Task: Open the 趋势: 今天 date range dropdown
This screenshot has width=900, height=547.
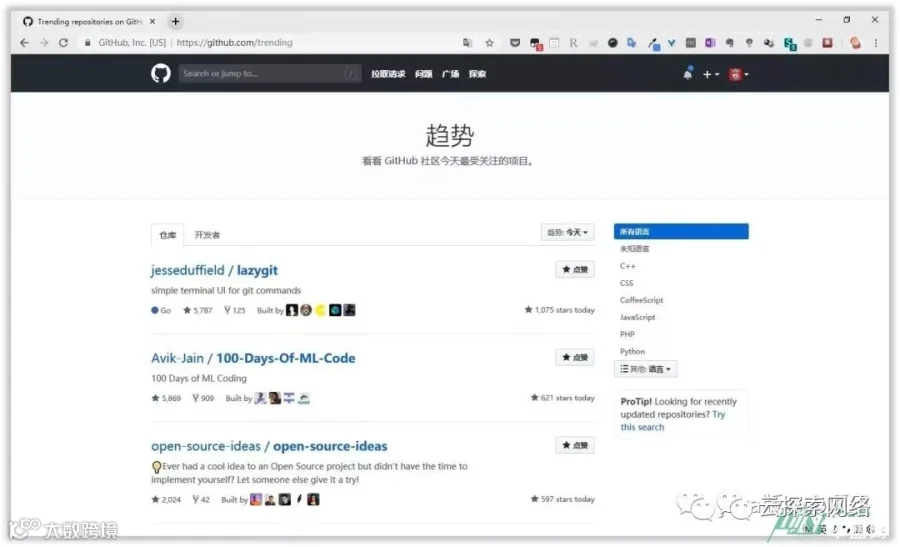Action: (567, 232)
